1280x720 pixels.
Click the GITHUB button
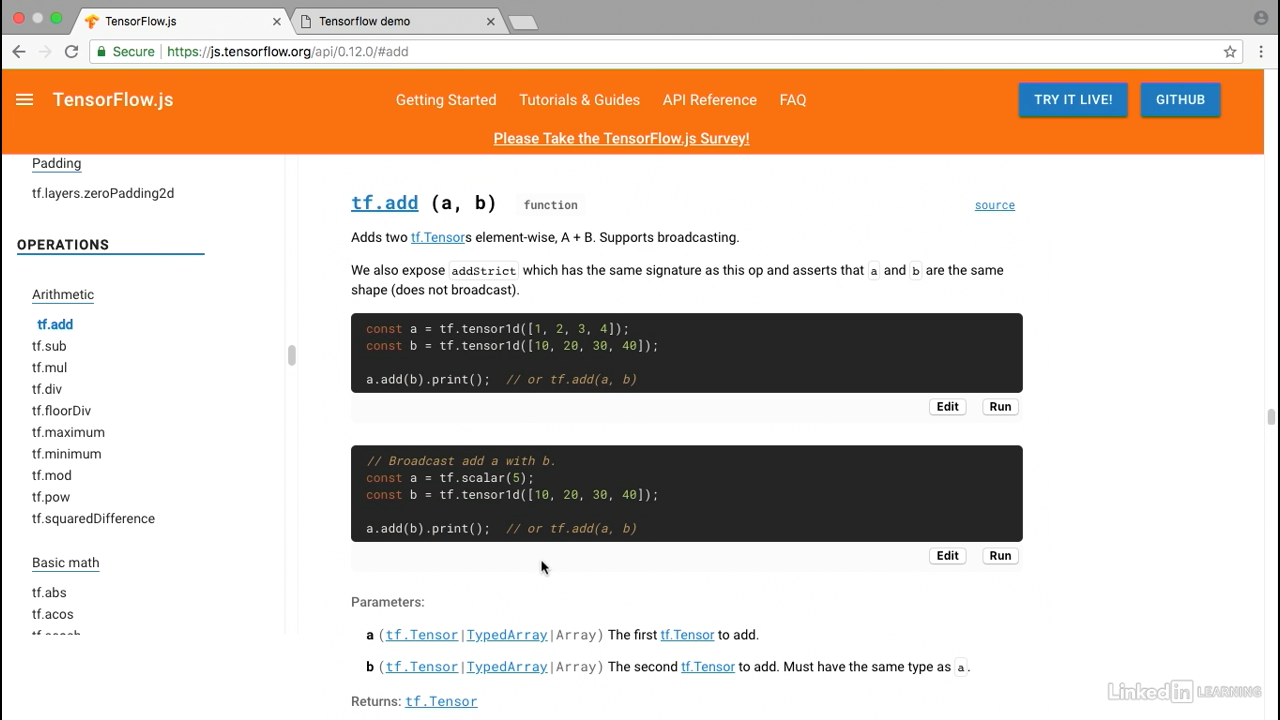coord(1180,99)
